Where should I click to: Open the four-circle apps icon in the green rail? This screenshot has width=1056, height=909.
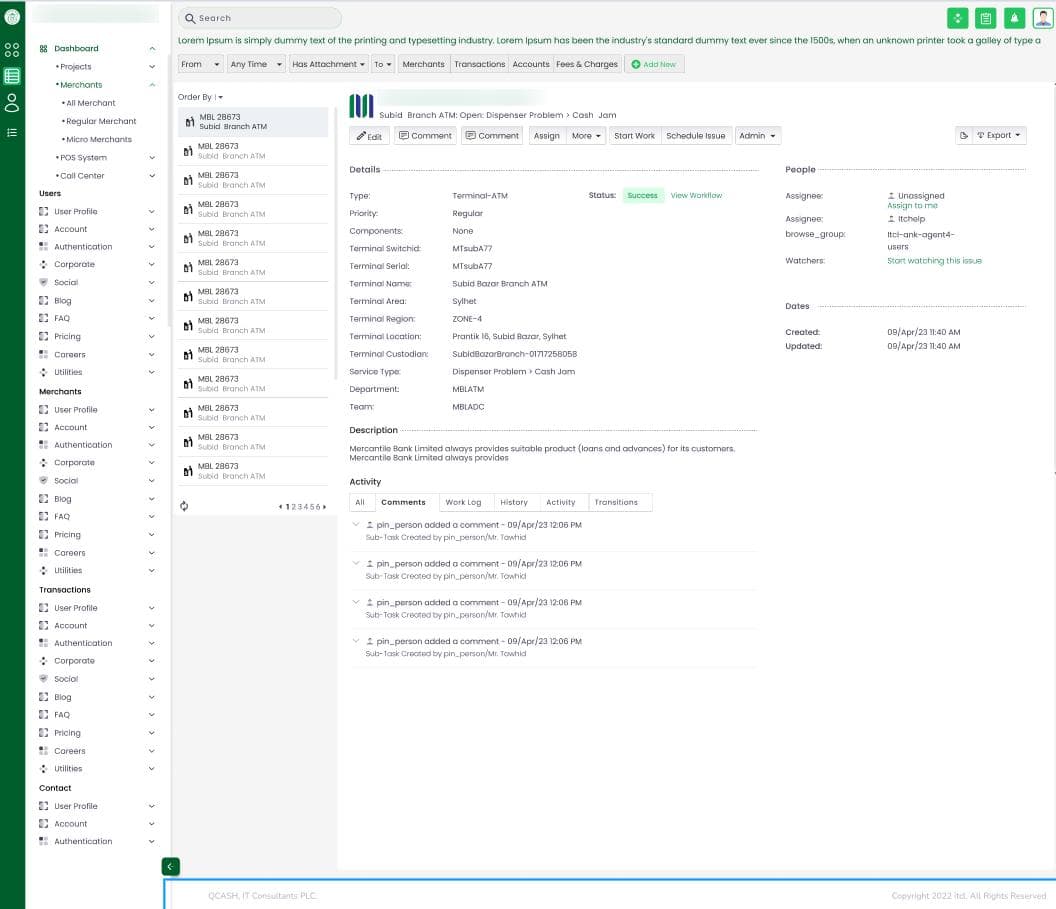pos(12,50)
